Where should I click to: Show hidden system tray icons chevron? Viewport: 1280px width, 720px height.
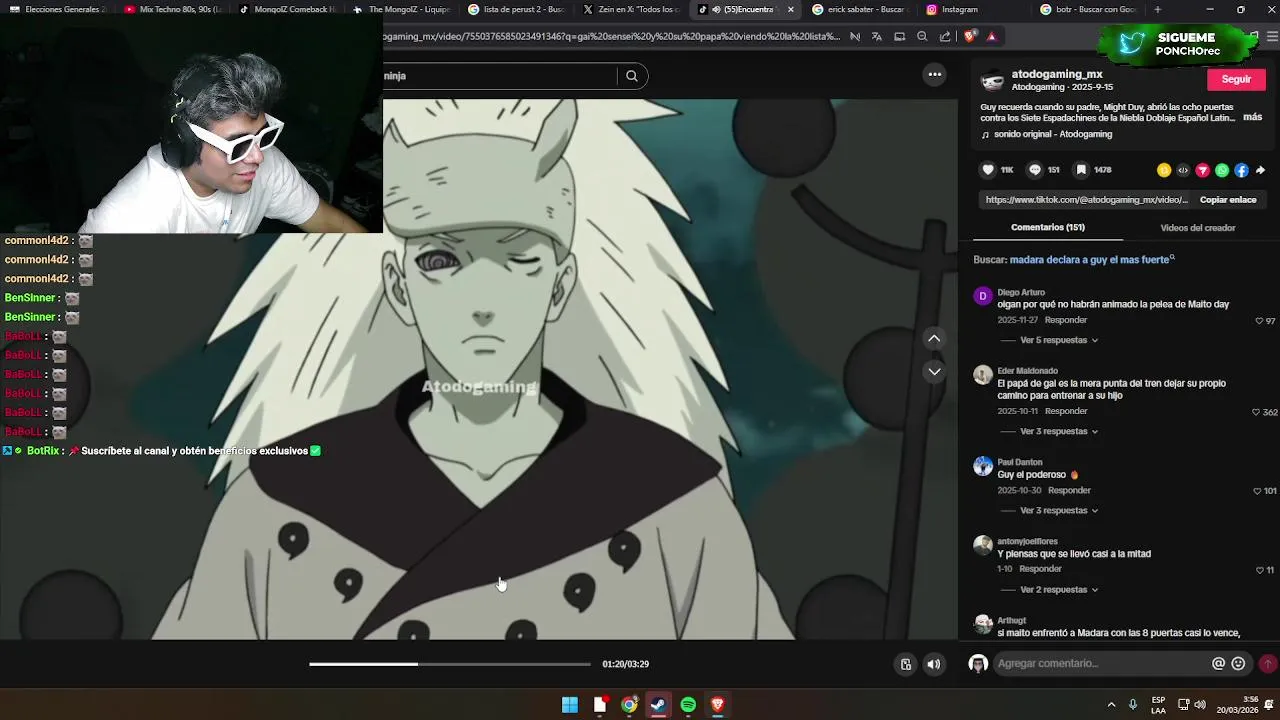[x=1111, y=704]
